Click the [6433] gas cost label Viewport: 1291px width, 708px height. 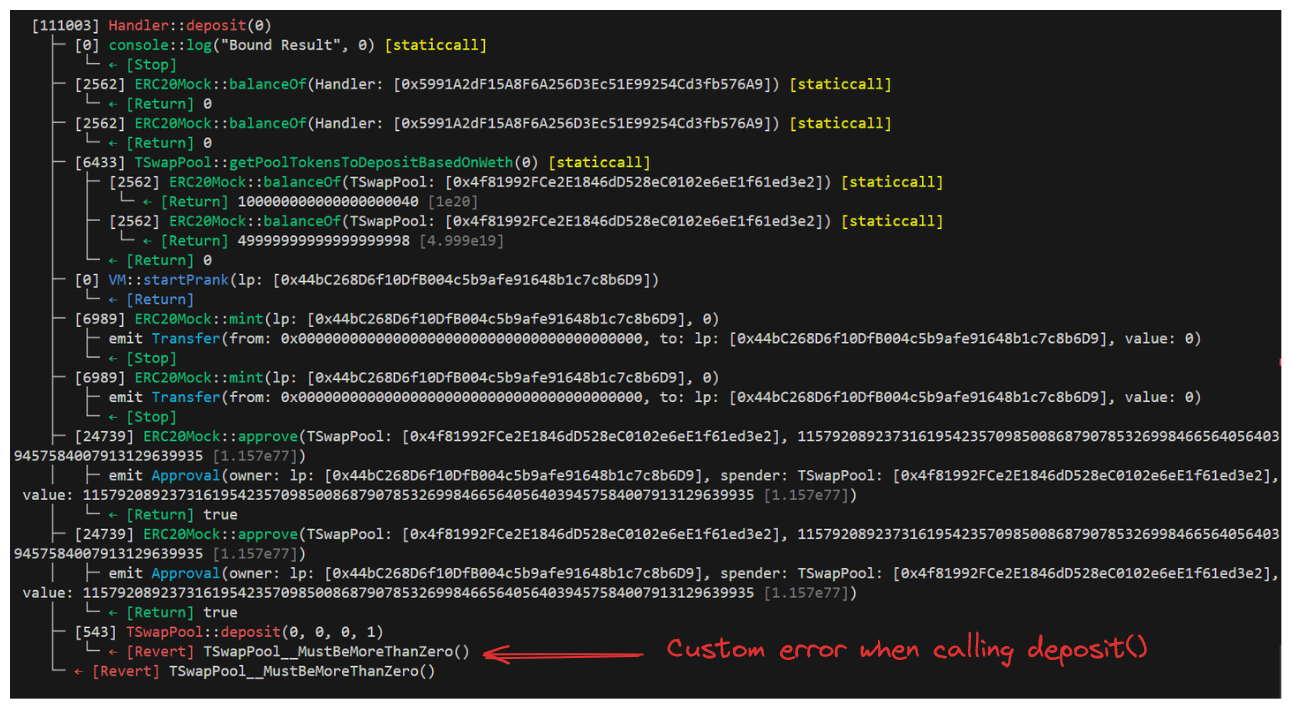click(100, 162)
